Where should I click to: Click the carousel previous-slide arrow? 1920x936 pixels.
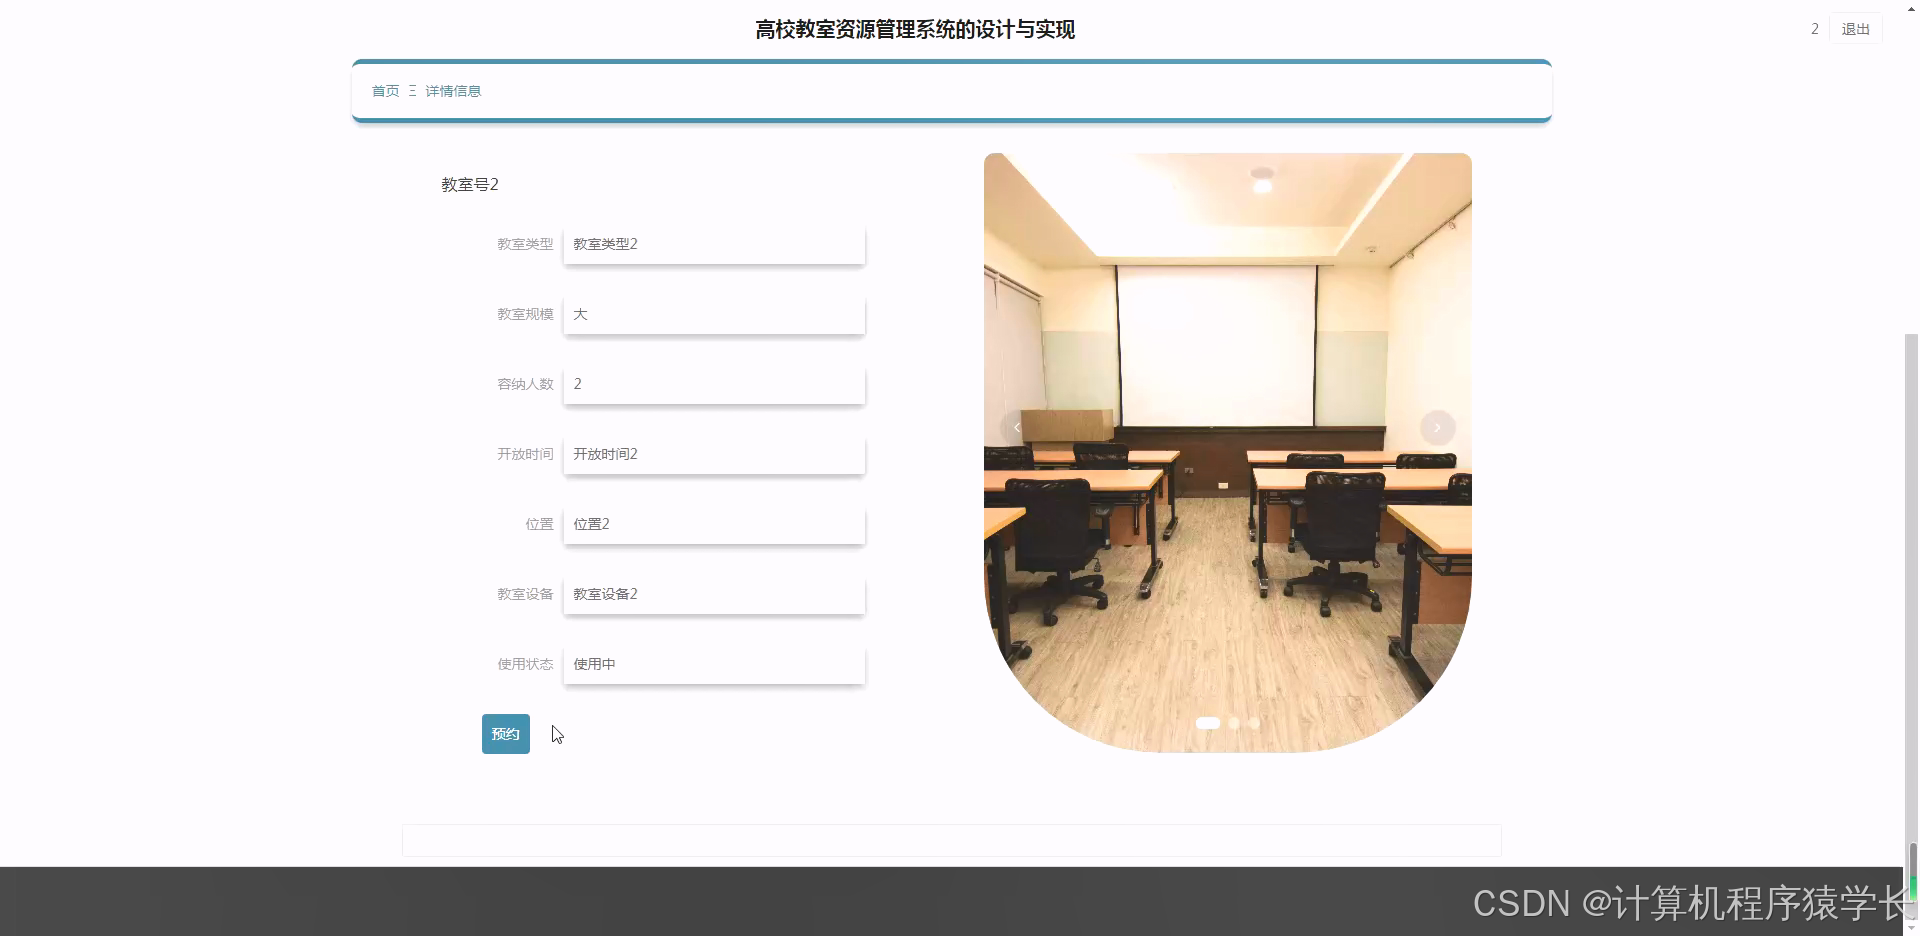pyautogui.click(x=1017, y=427)
